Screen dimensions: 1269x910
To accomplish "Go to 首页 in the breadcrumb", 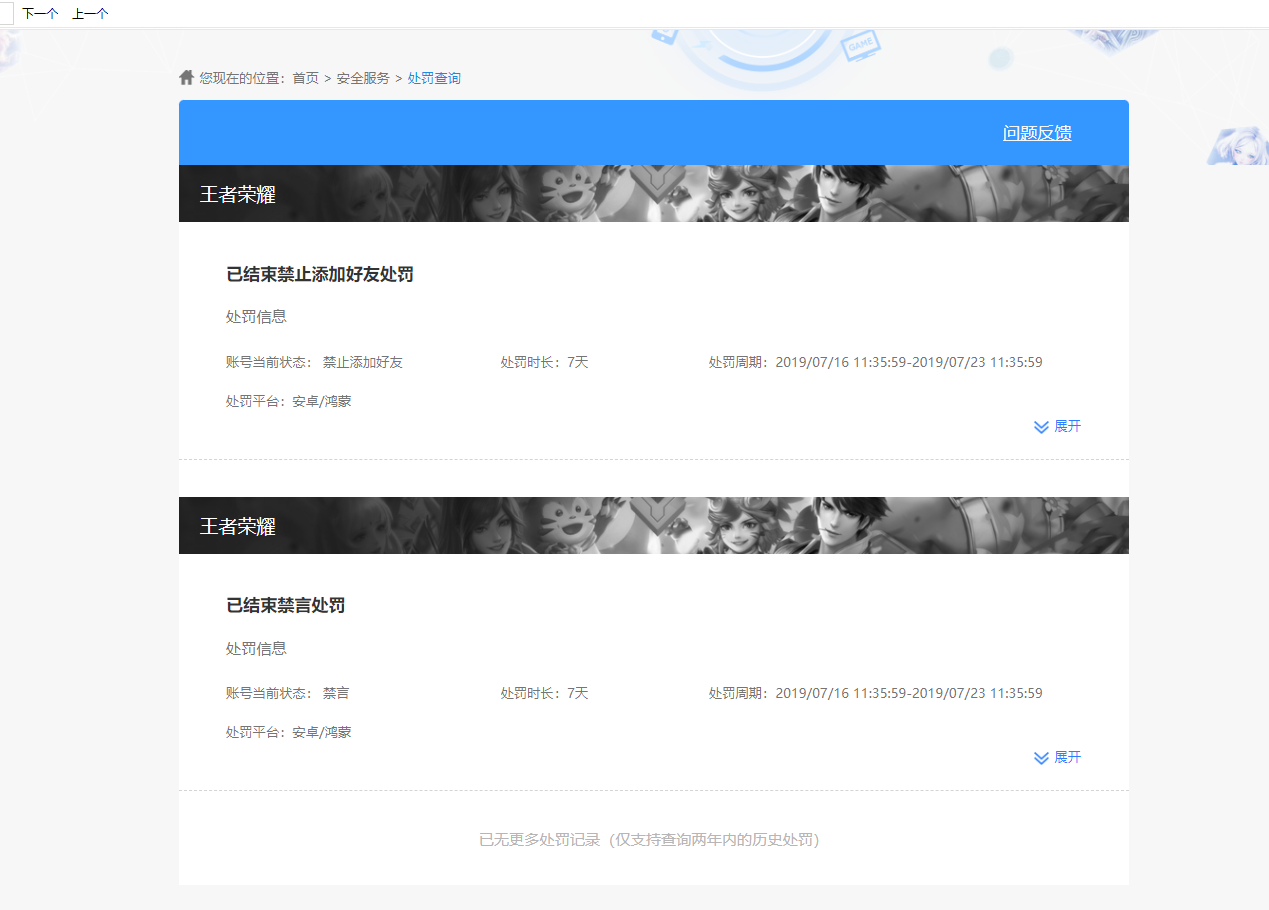I will 305,78.
